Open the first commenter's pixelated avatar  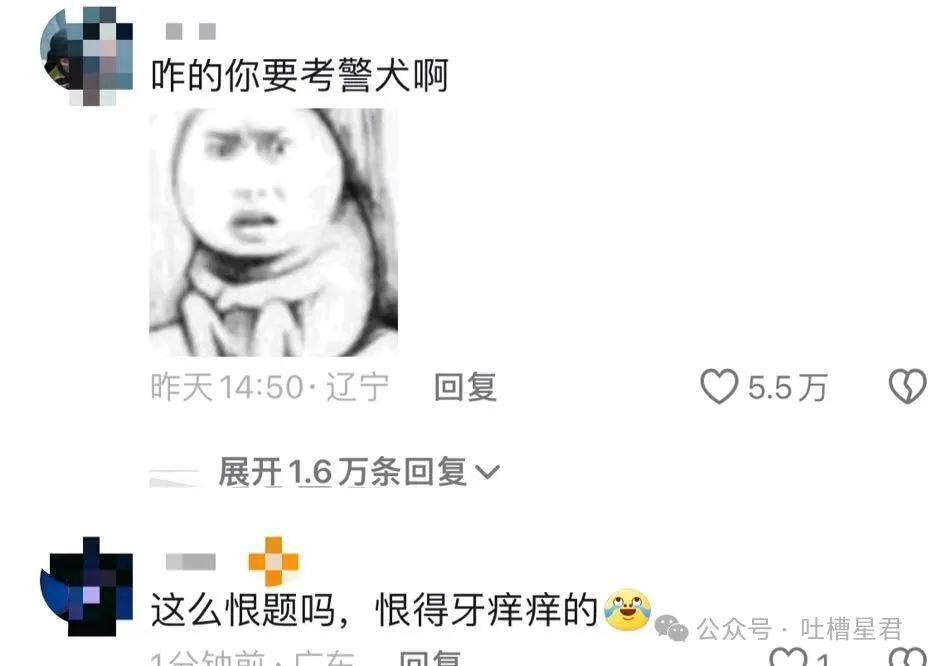tap(87, 56)
